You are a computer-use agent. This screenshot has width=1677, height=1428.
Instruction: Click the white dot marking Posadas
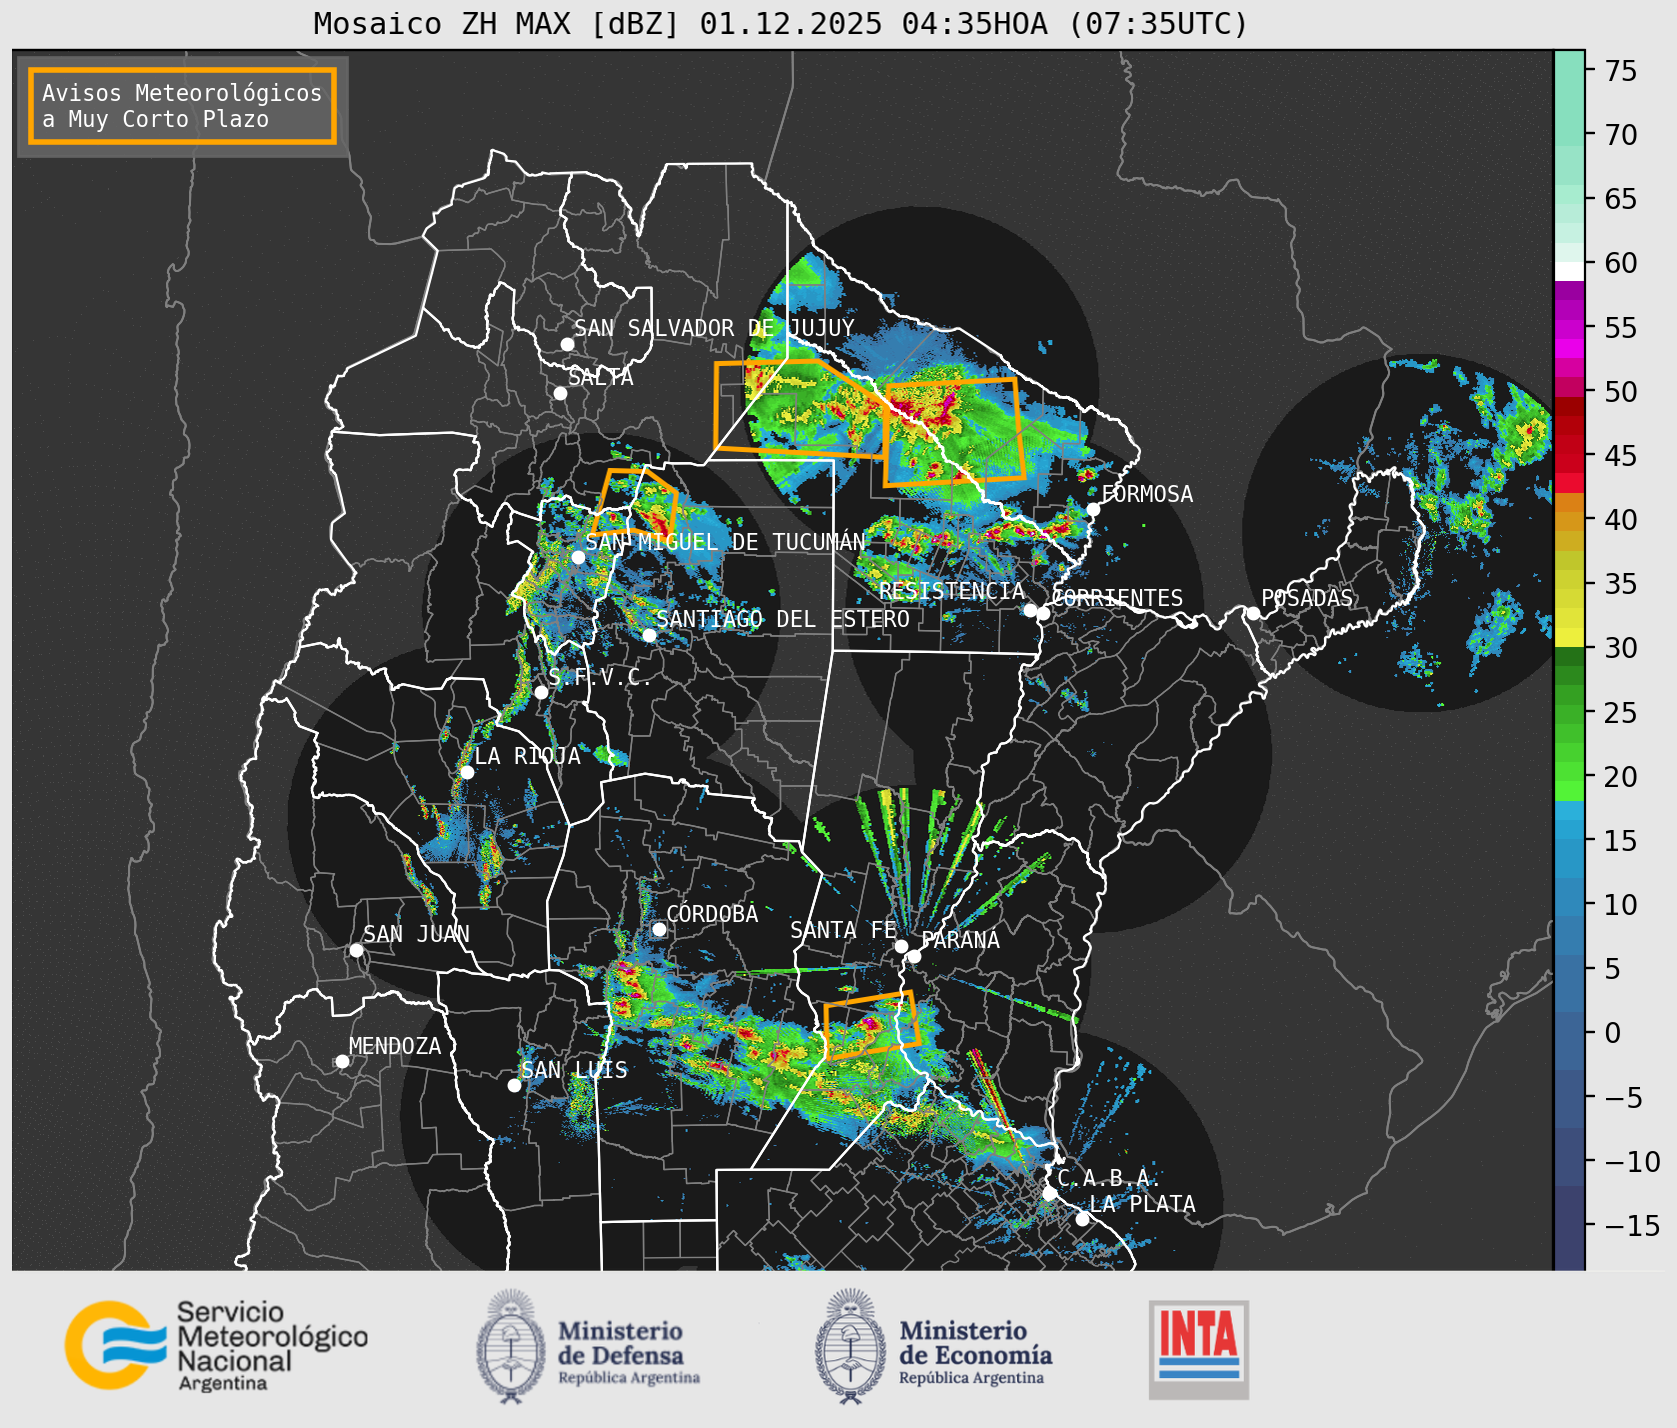[x=1253, y=613]
